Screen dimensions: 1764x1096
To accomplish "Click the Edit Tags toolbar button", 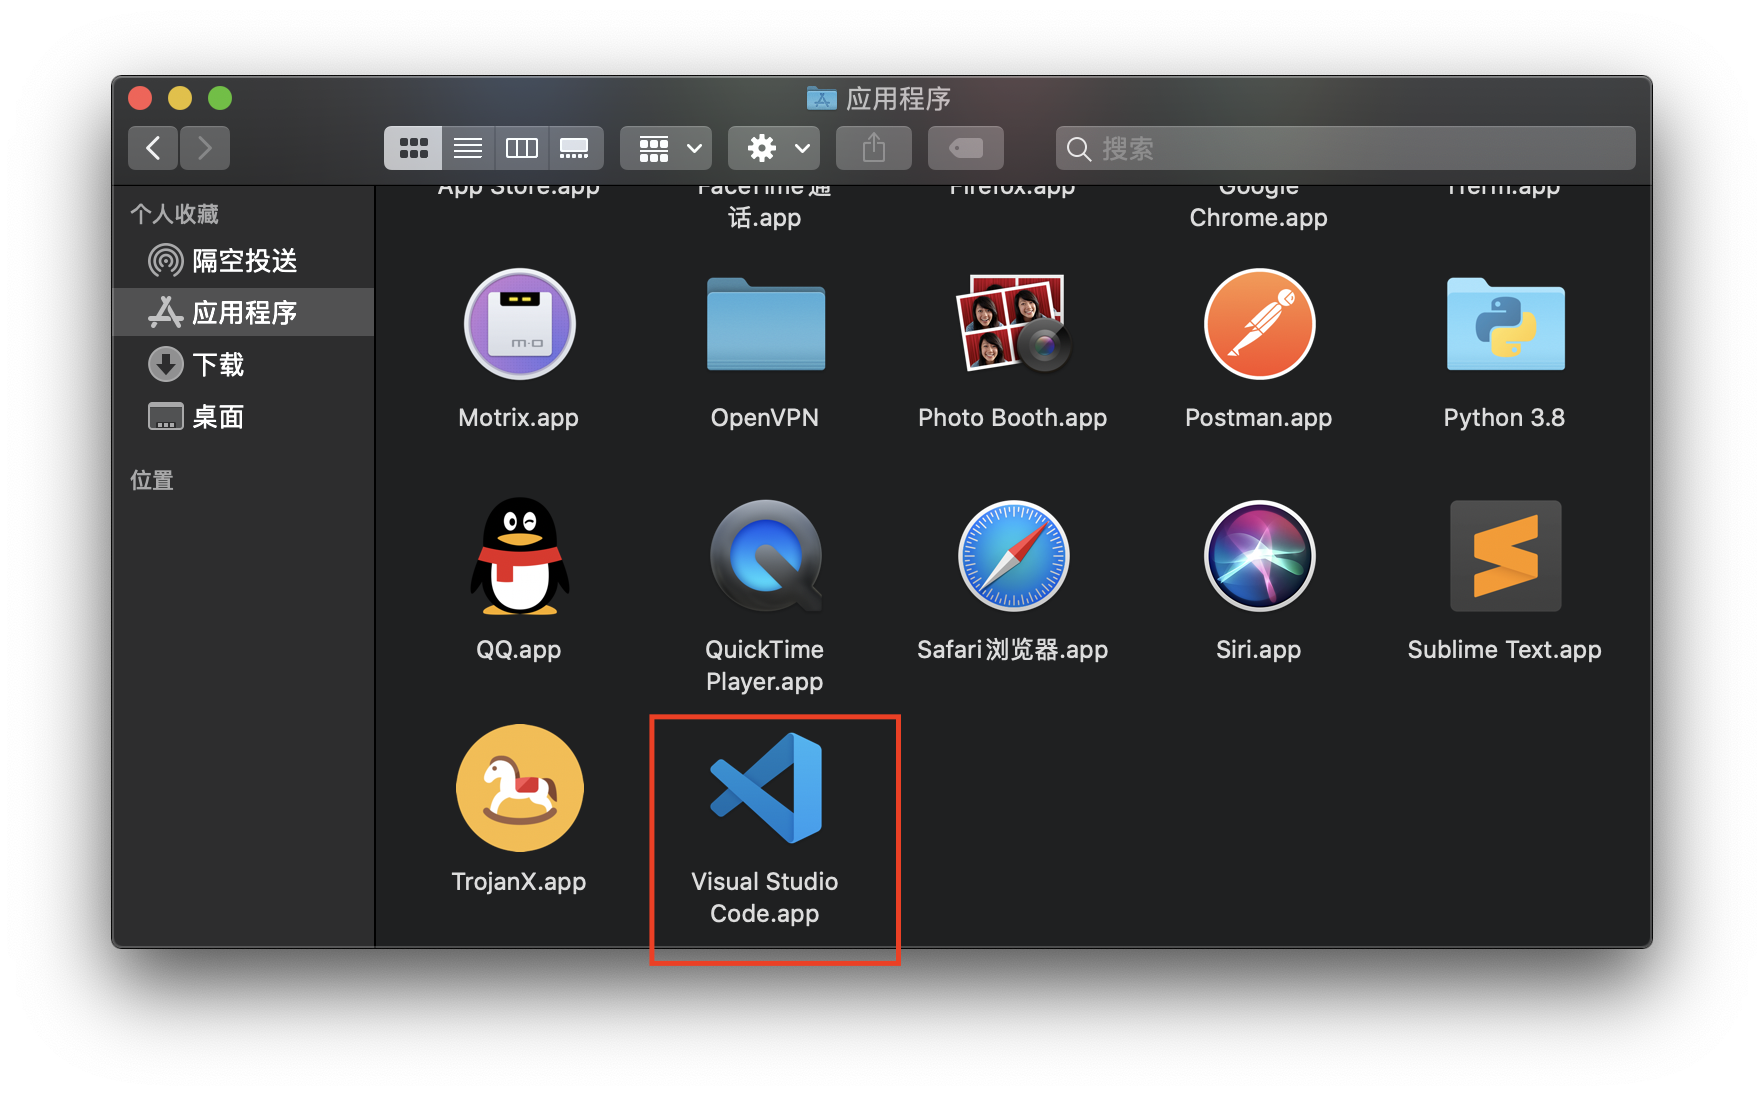I will coord(966,148).
